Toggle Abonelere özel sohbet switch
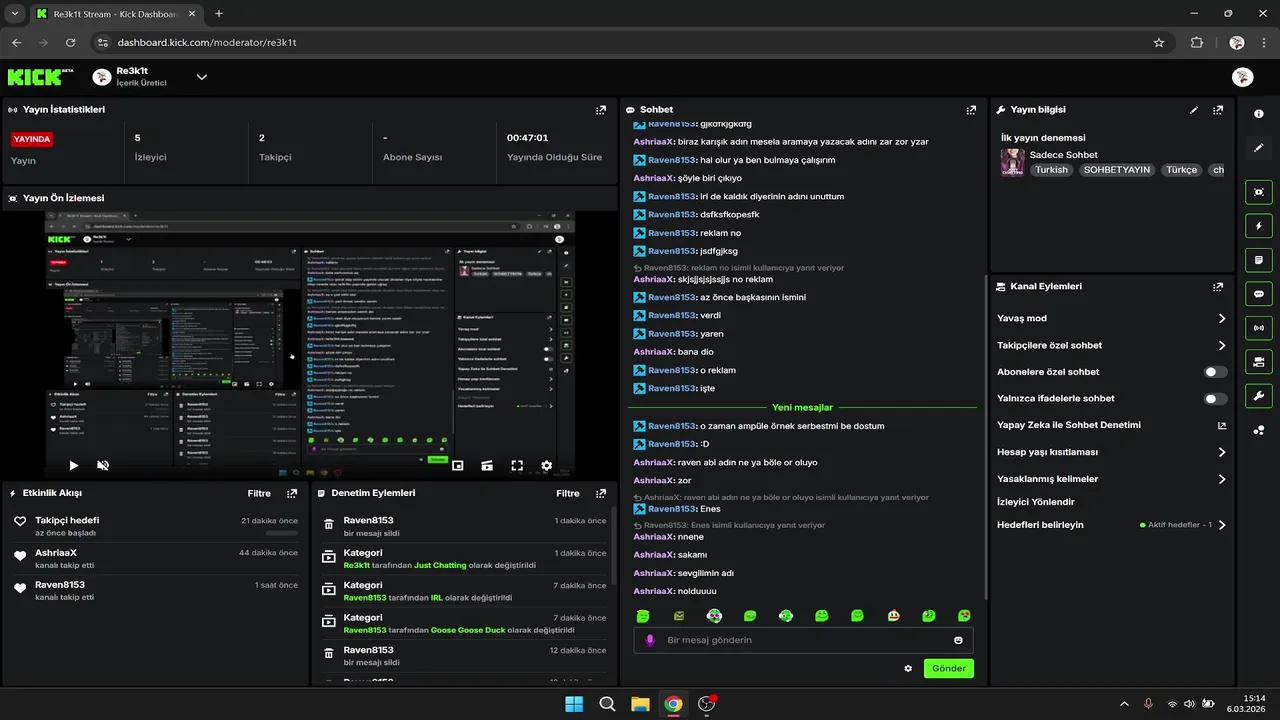Viewport: 1280px width, 720px height. (x=1215, y=372)
